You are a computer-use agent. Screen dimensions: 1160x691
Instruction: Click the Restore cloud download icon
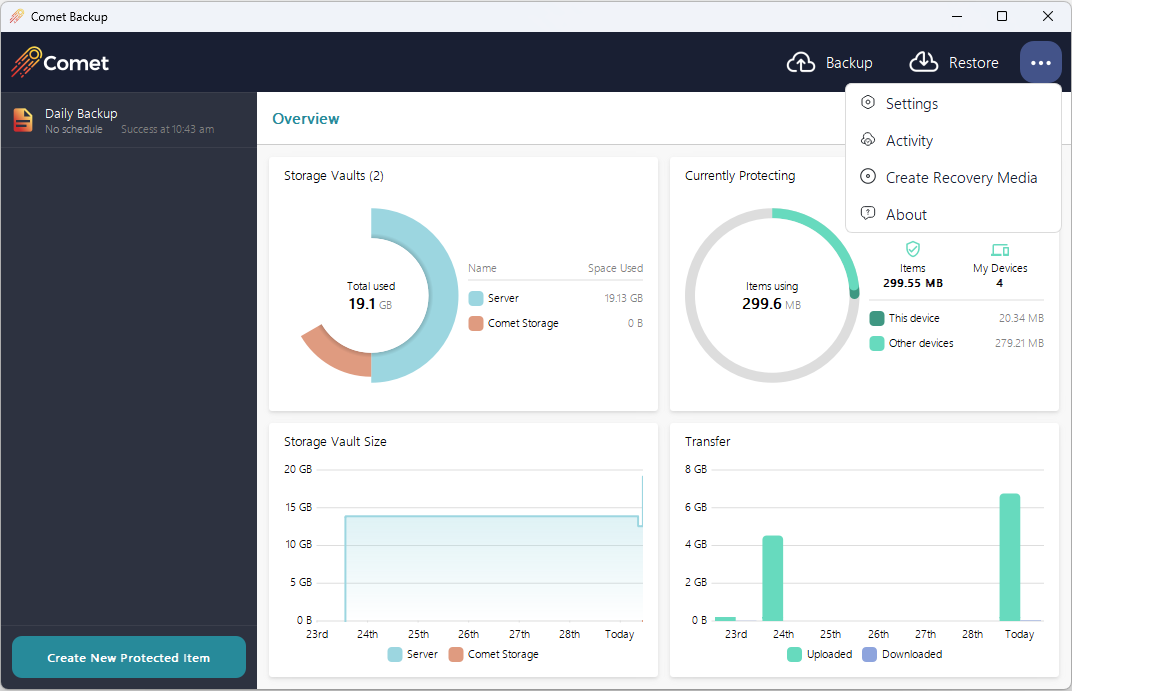click(x=923, y=63)
